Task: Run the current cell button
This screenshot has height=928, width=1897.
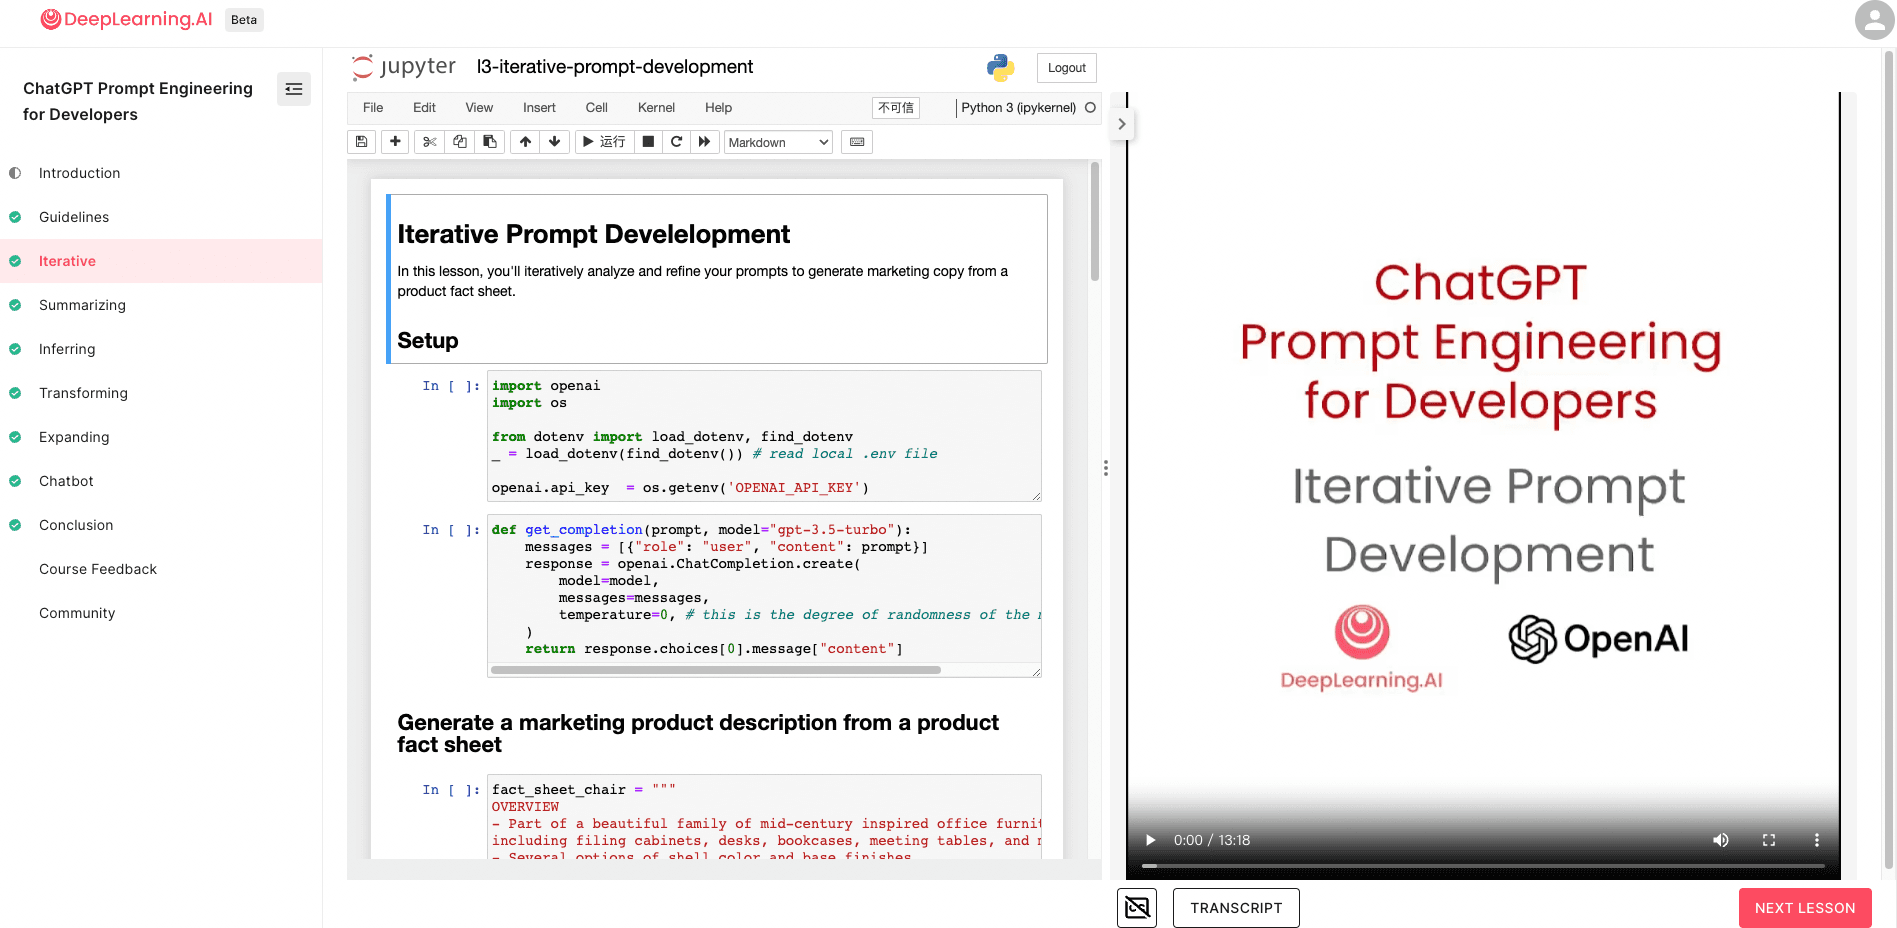Action: tap(604, 142)
